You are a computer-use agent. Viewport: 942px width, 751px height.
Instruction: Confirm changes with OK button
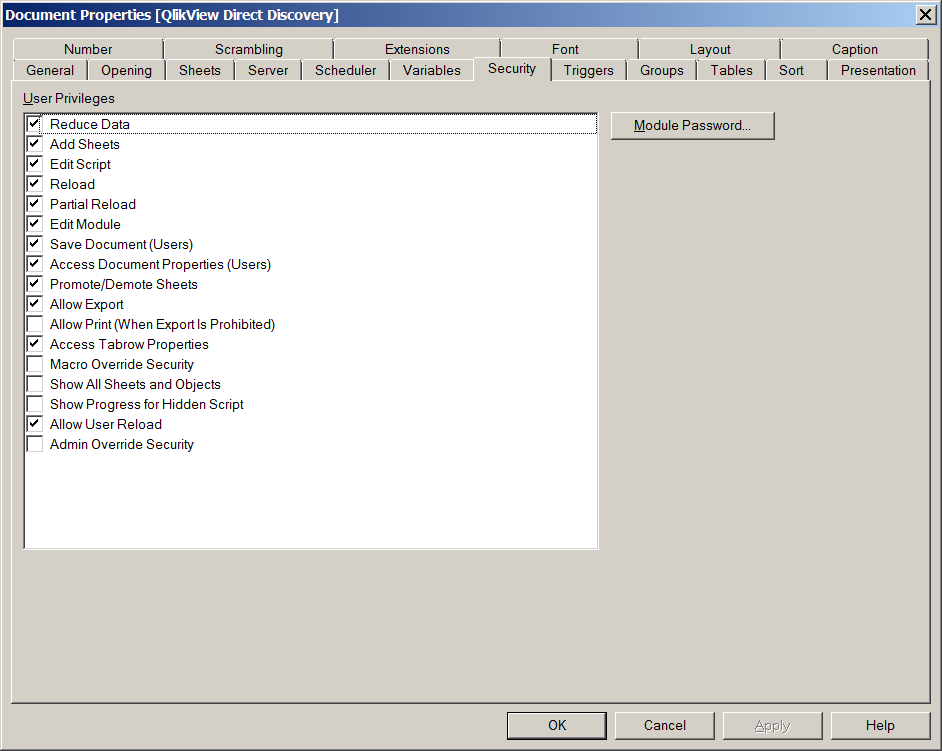coord(557,725)
